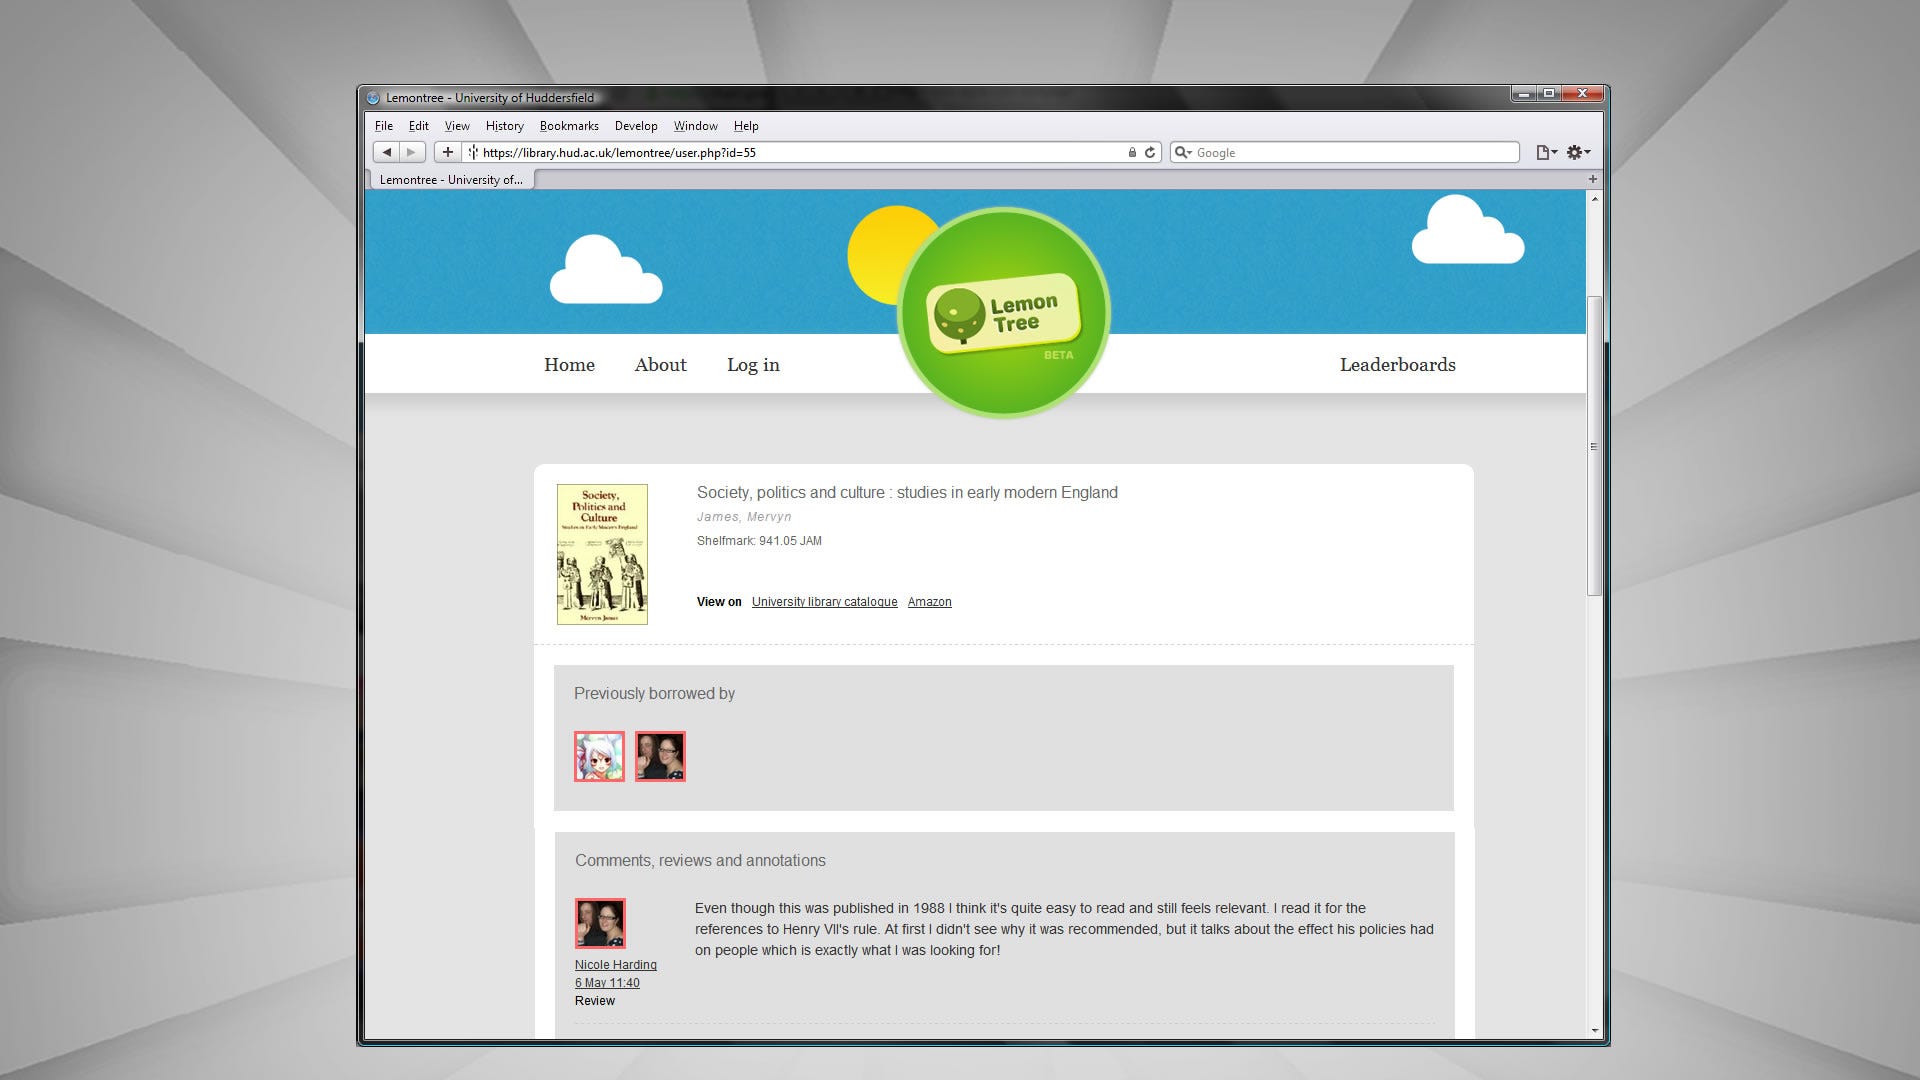This screenshot has width=1920, height=1080.
Task: Click the Lemon Tree logo badge
Action: click(1004, 314)
